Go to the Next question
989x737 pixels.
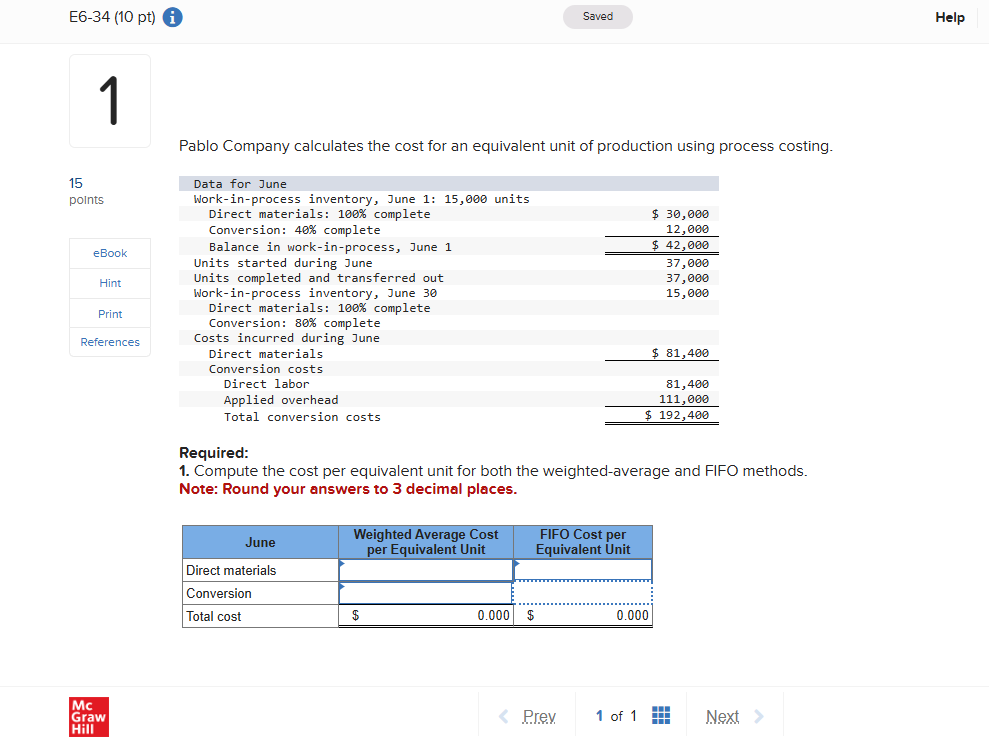click(x=722, y=716)
